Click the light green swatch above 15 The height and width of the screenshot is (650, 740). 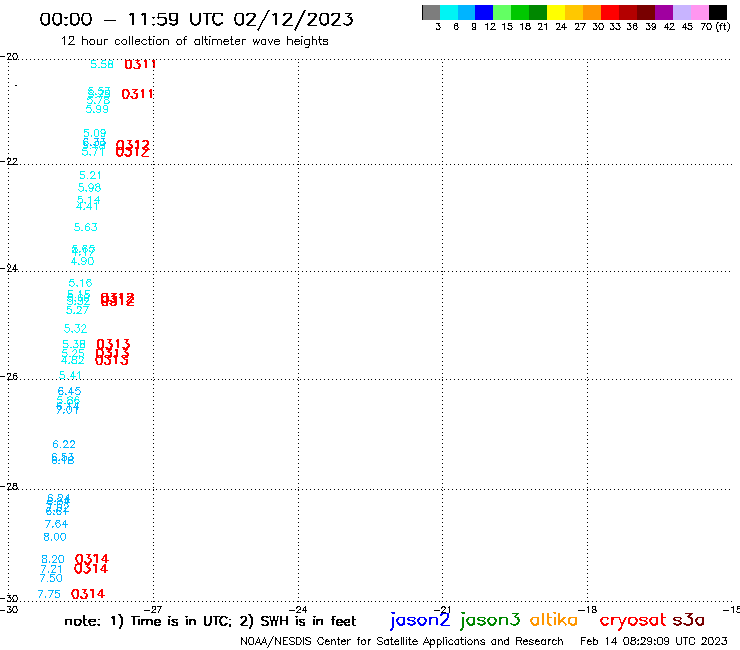(502, 12)
